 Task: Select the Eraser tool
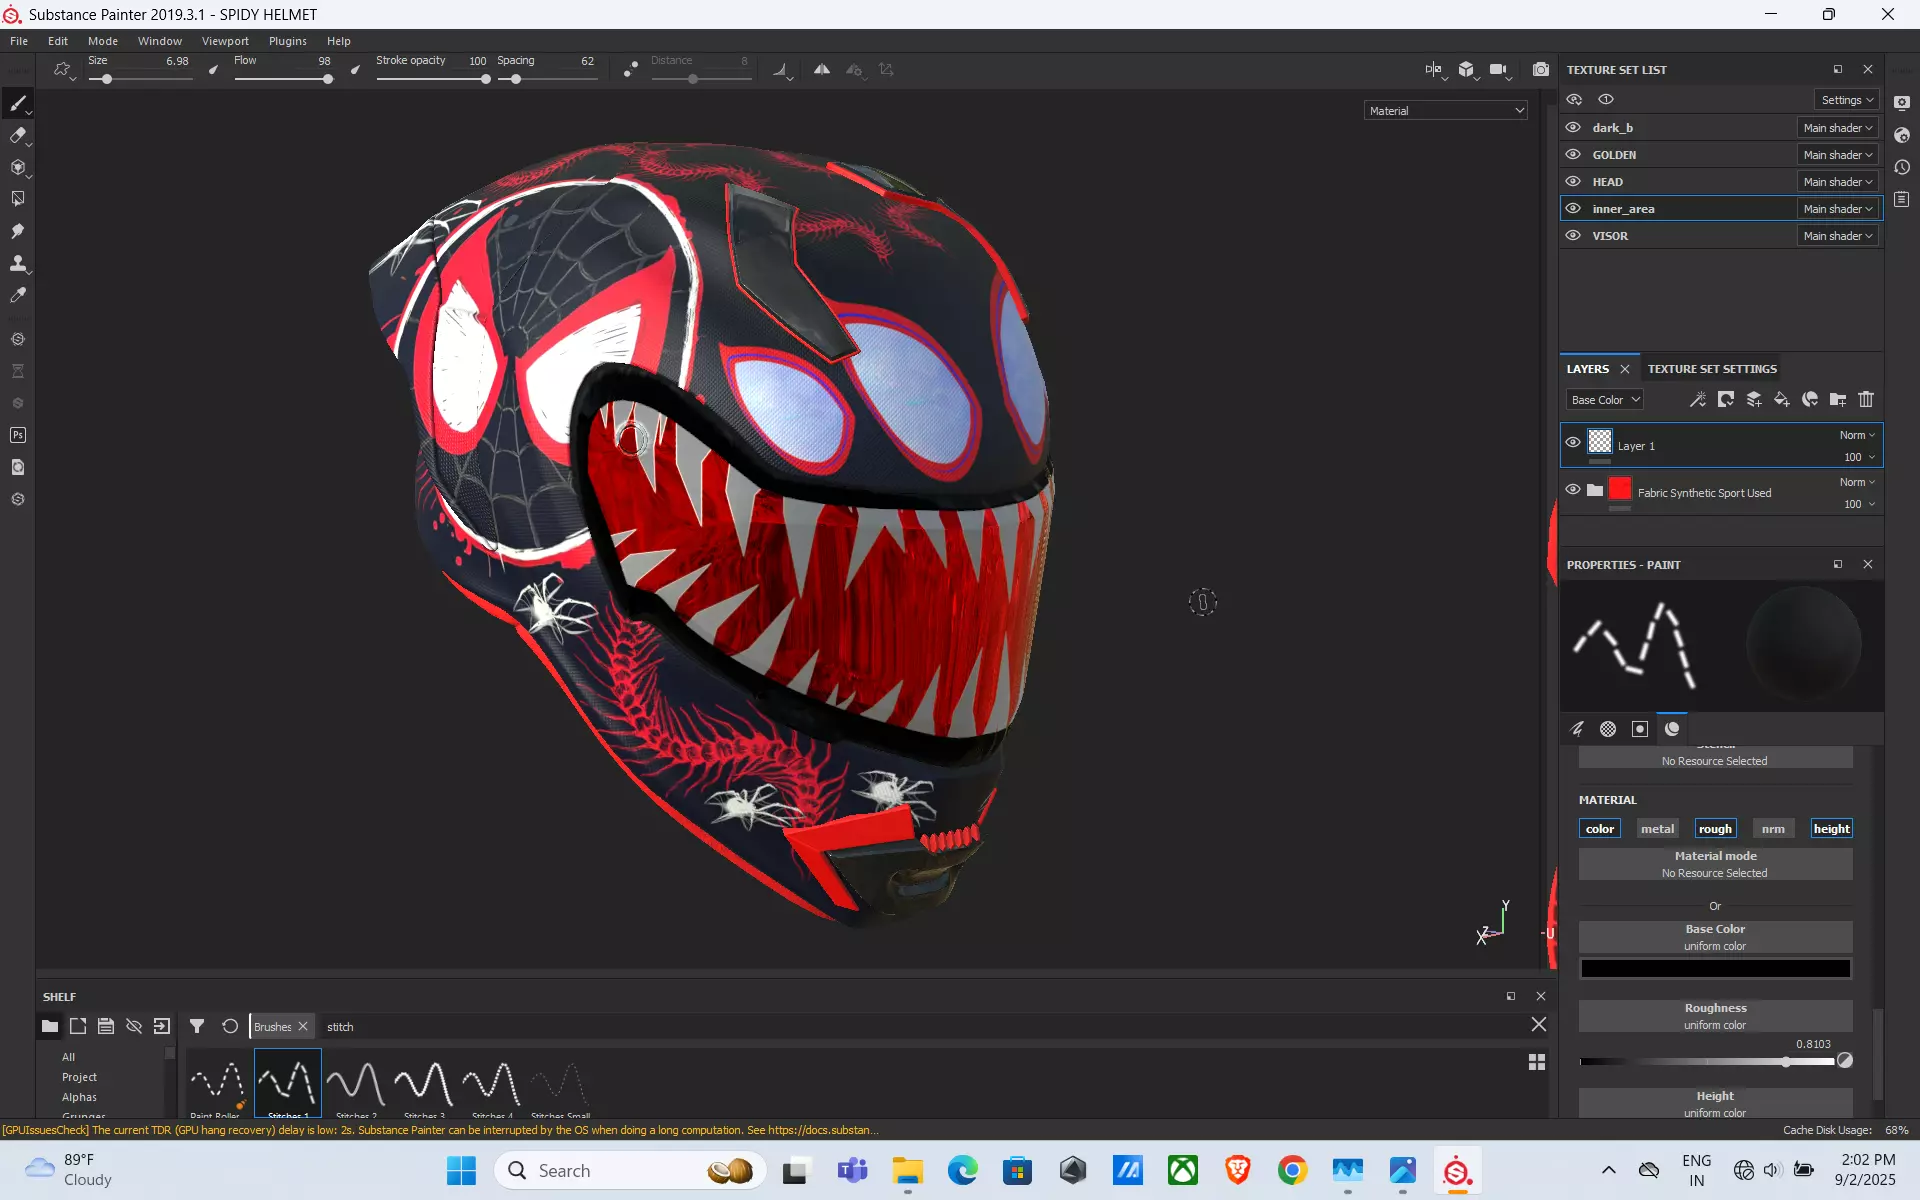pyautogui.click(x=18, y=136)
